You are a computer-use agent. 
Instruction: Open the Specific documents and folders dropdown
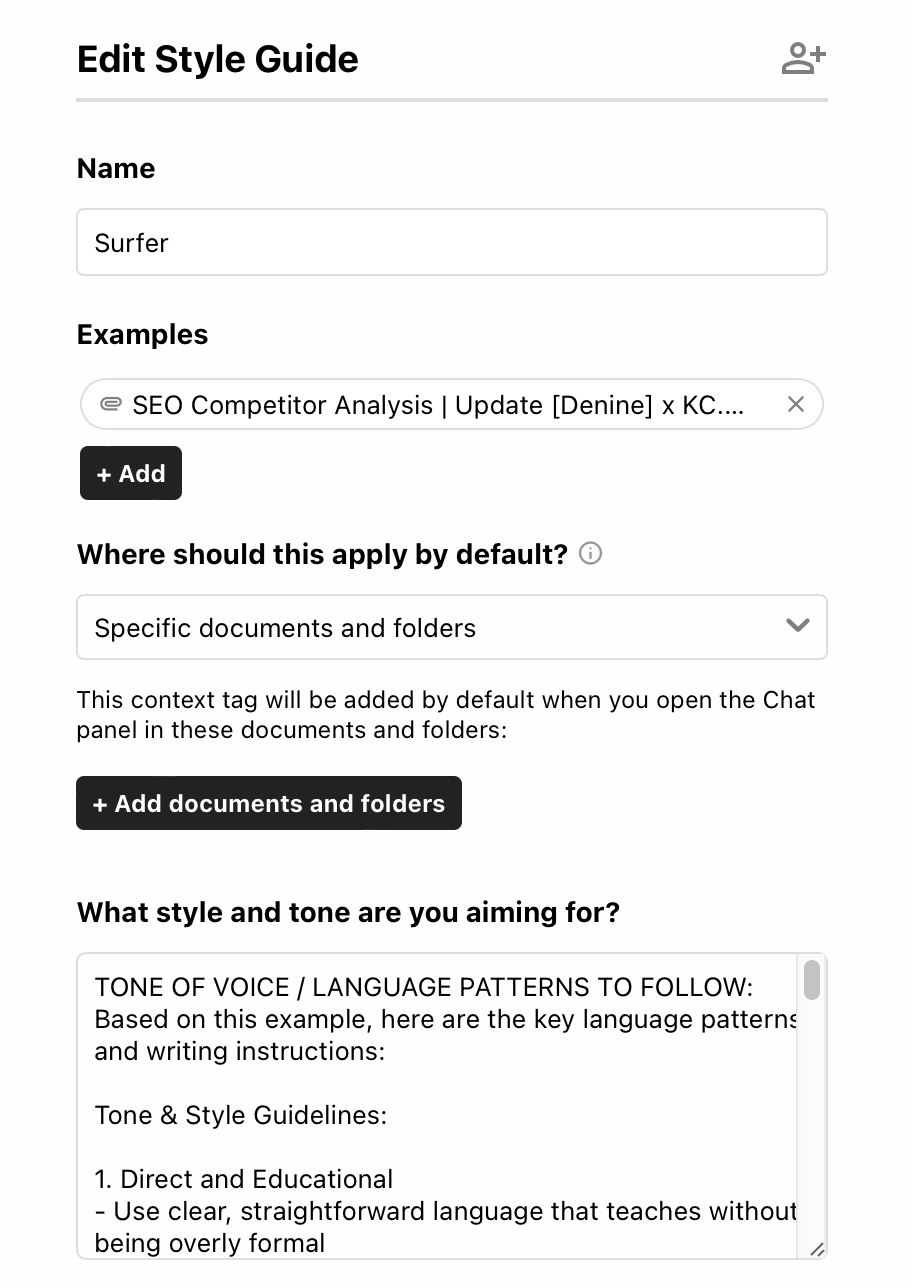coord(451,627)
